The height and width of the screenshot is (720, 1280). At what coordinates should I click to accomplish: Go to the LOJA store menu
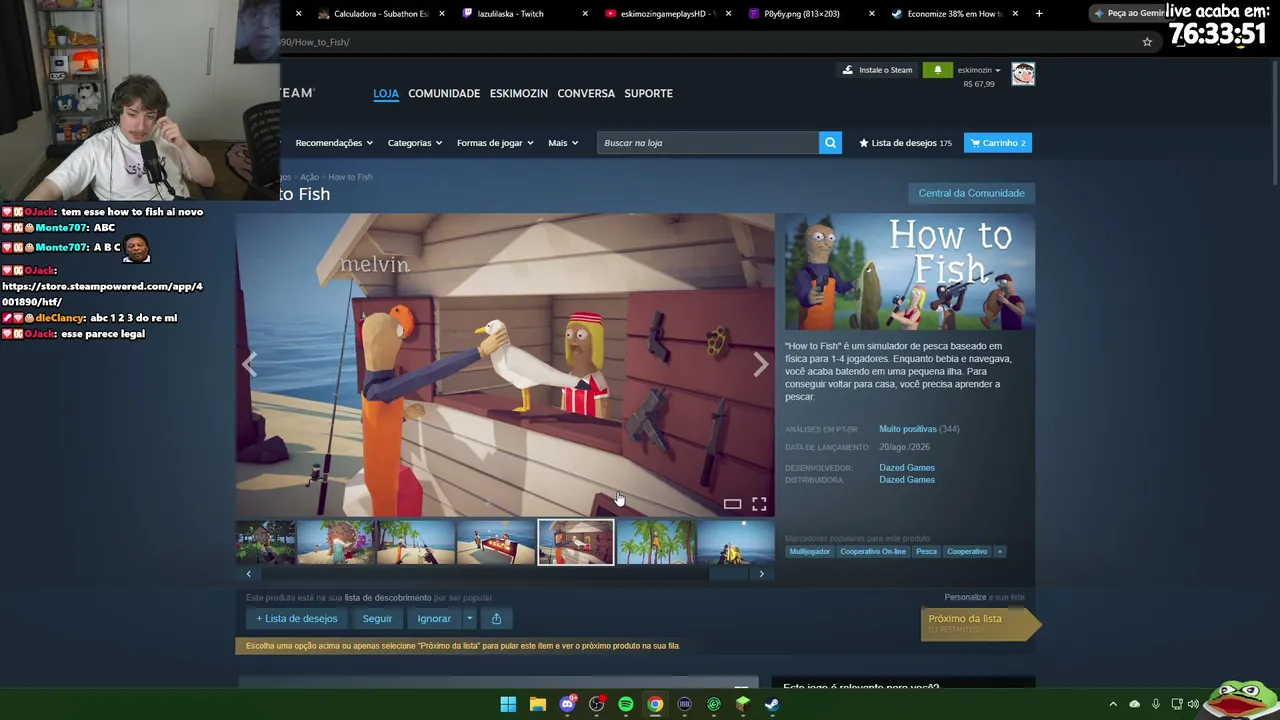coord(386,94)
